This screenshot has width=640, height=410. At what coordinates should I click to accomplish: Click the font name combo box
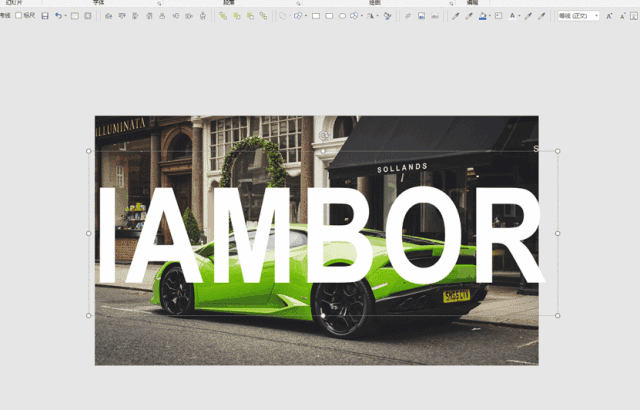(x=578, y=16)
